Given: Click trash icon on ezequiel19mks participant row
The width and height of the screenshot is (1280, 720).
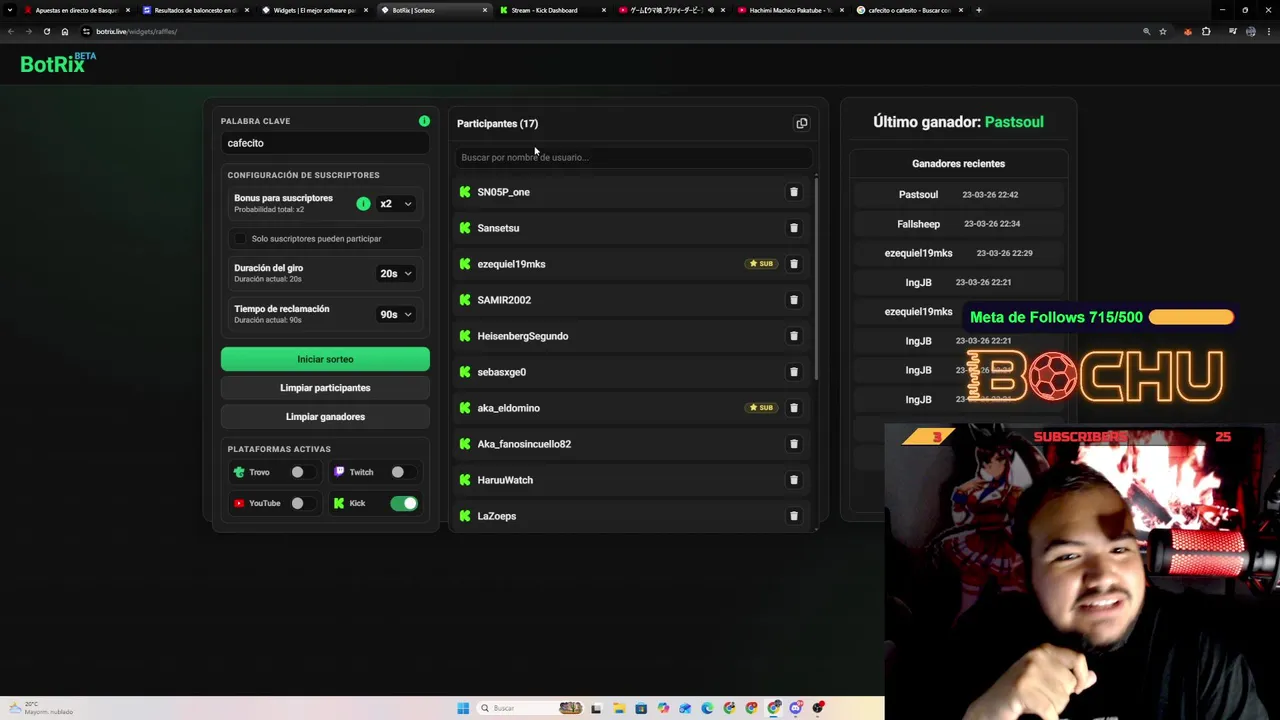Looking at the screenshot, I should click(794, 264).
